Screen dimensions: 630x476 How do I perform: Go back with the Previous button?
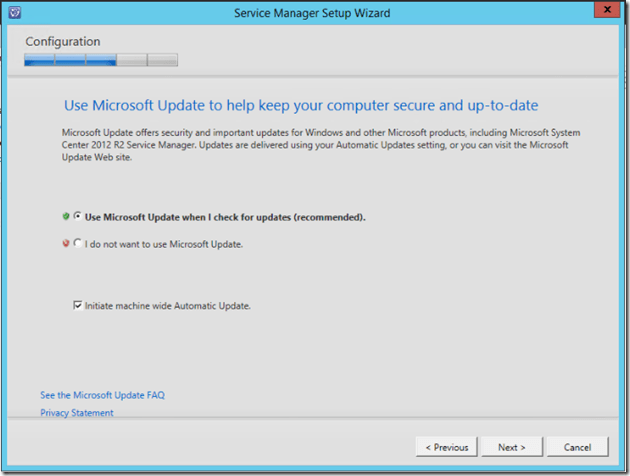447,447
